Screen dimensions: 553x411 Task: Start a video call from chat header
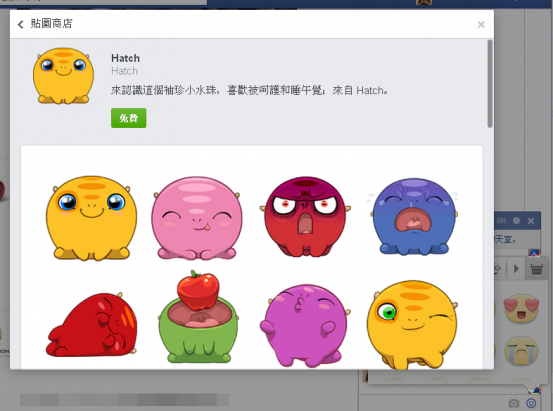[501, 221]
